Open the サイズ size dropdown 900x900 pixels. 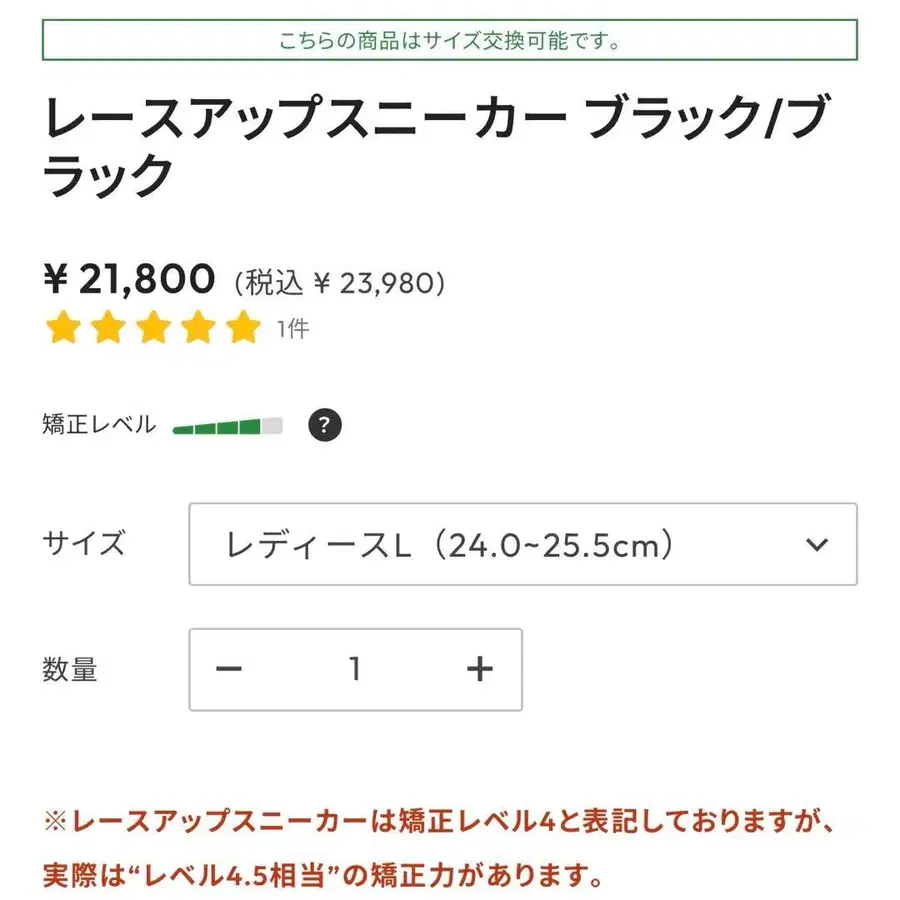[x=525, y=545]
